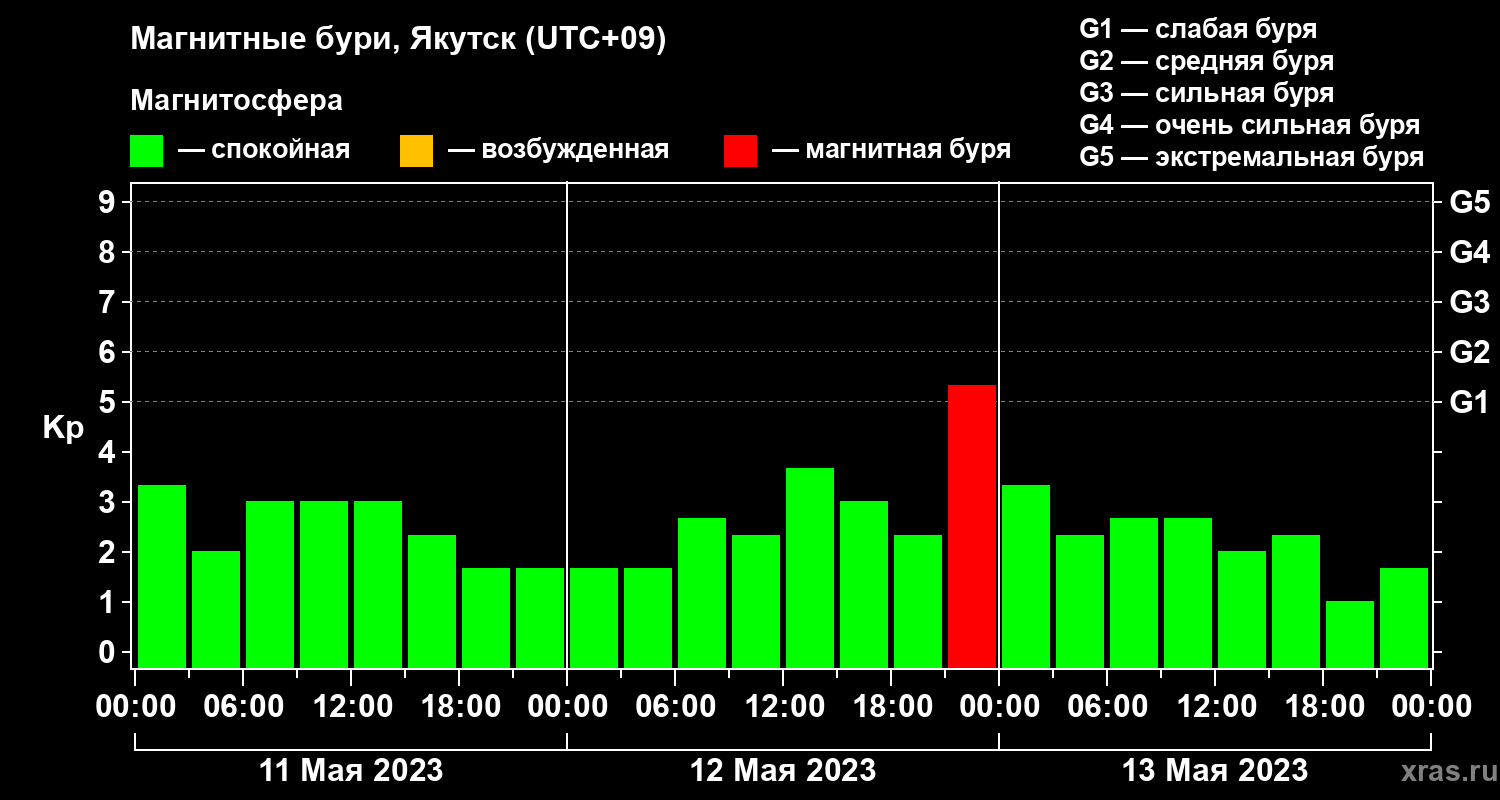The image size is (1500, 800).
Task: Click the right-axis 'G1' level label
Action: coord(1469,402)
